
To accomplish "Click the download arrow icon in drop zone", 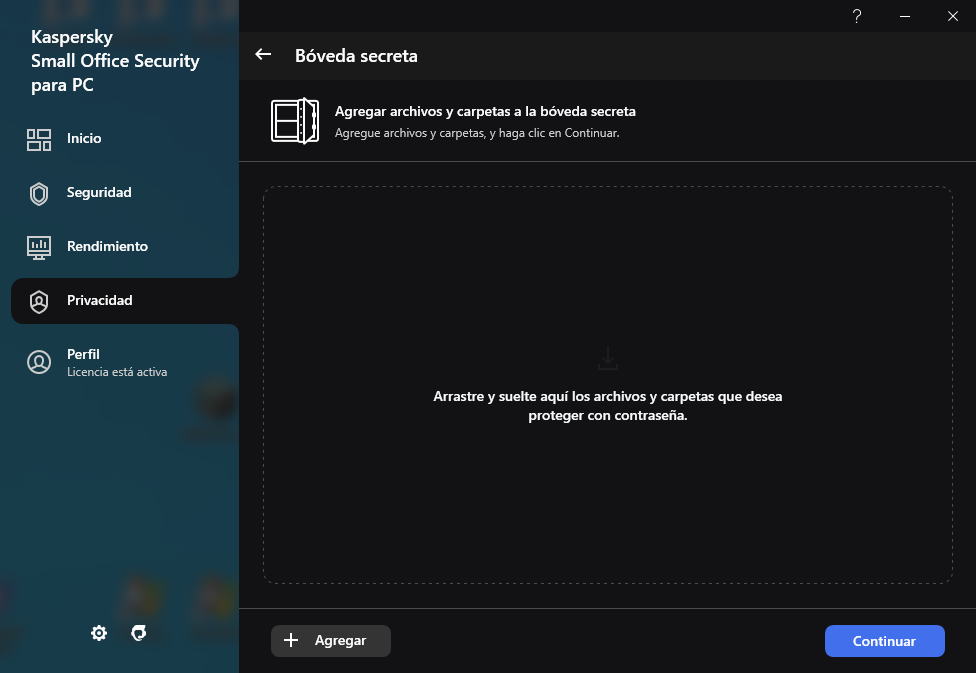I will pyautogui.click(x=608, y=358).
